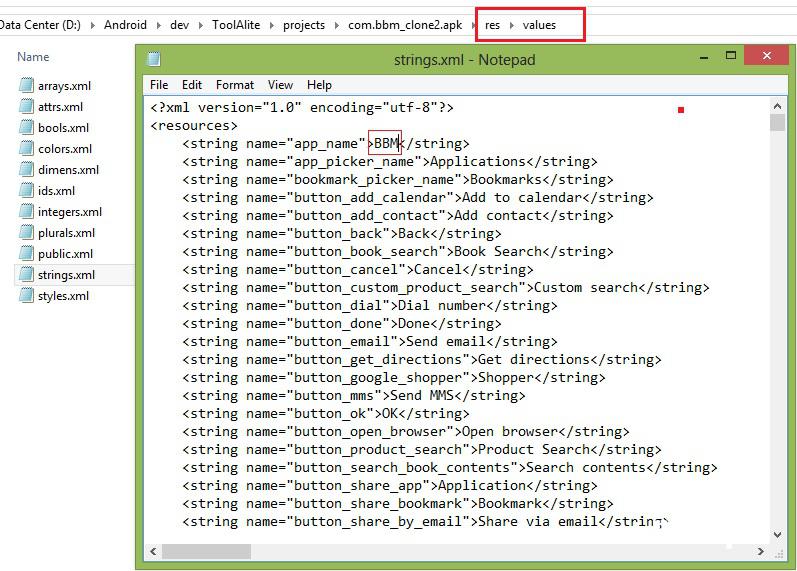Select integers.xml file name
Image resolution: width=797 pixels, height=571 pixels.
(x=70, y=212)
